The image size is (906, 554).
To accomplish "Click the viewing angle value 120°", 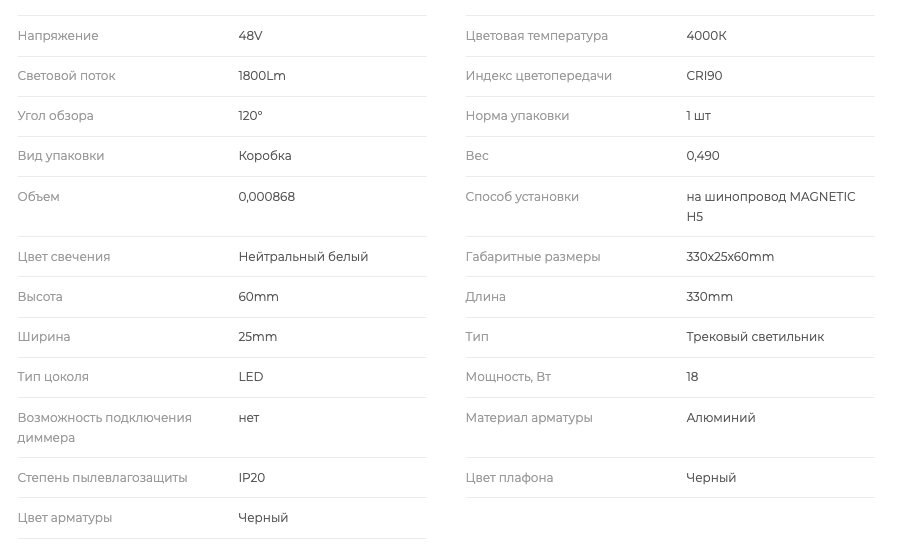I will (250, 116).
